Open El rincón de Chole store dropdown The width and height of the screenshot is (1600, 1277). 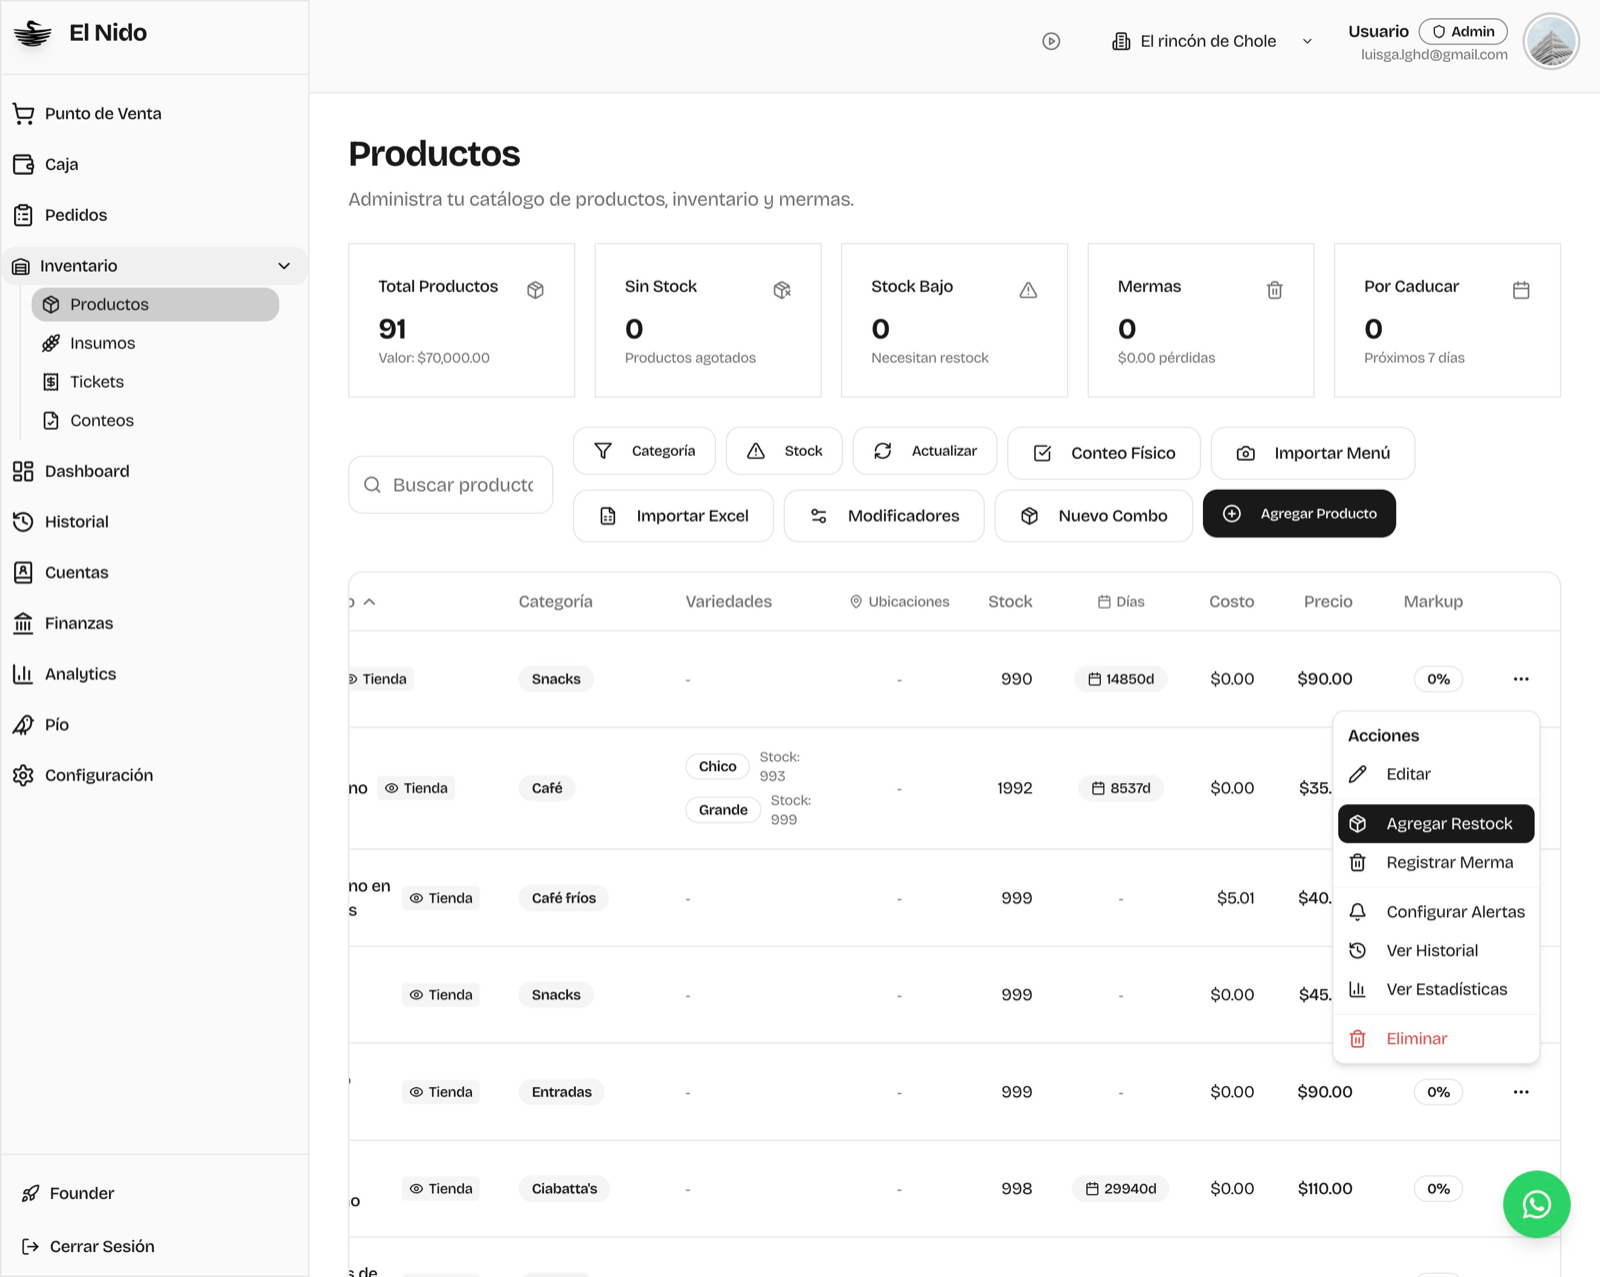(1212, 41)
